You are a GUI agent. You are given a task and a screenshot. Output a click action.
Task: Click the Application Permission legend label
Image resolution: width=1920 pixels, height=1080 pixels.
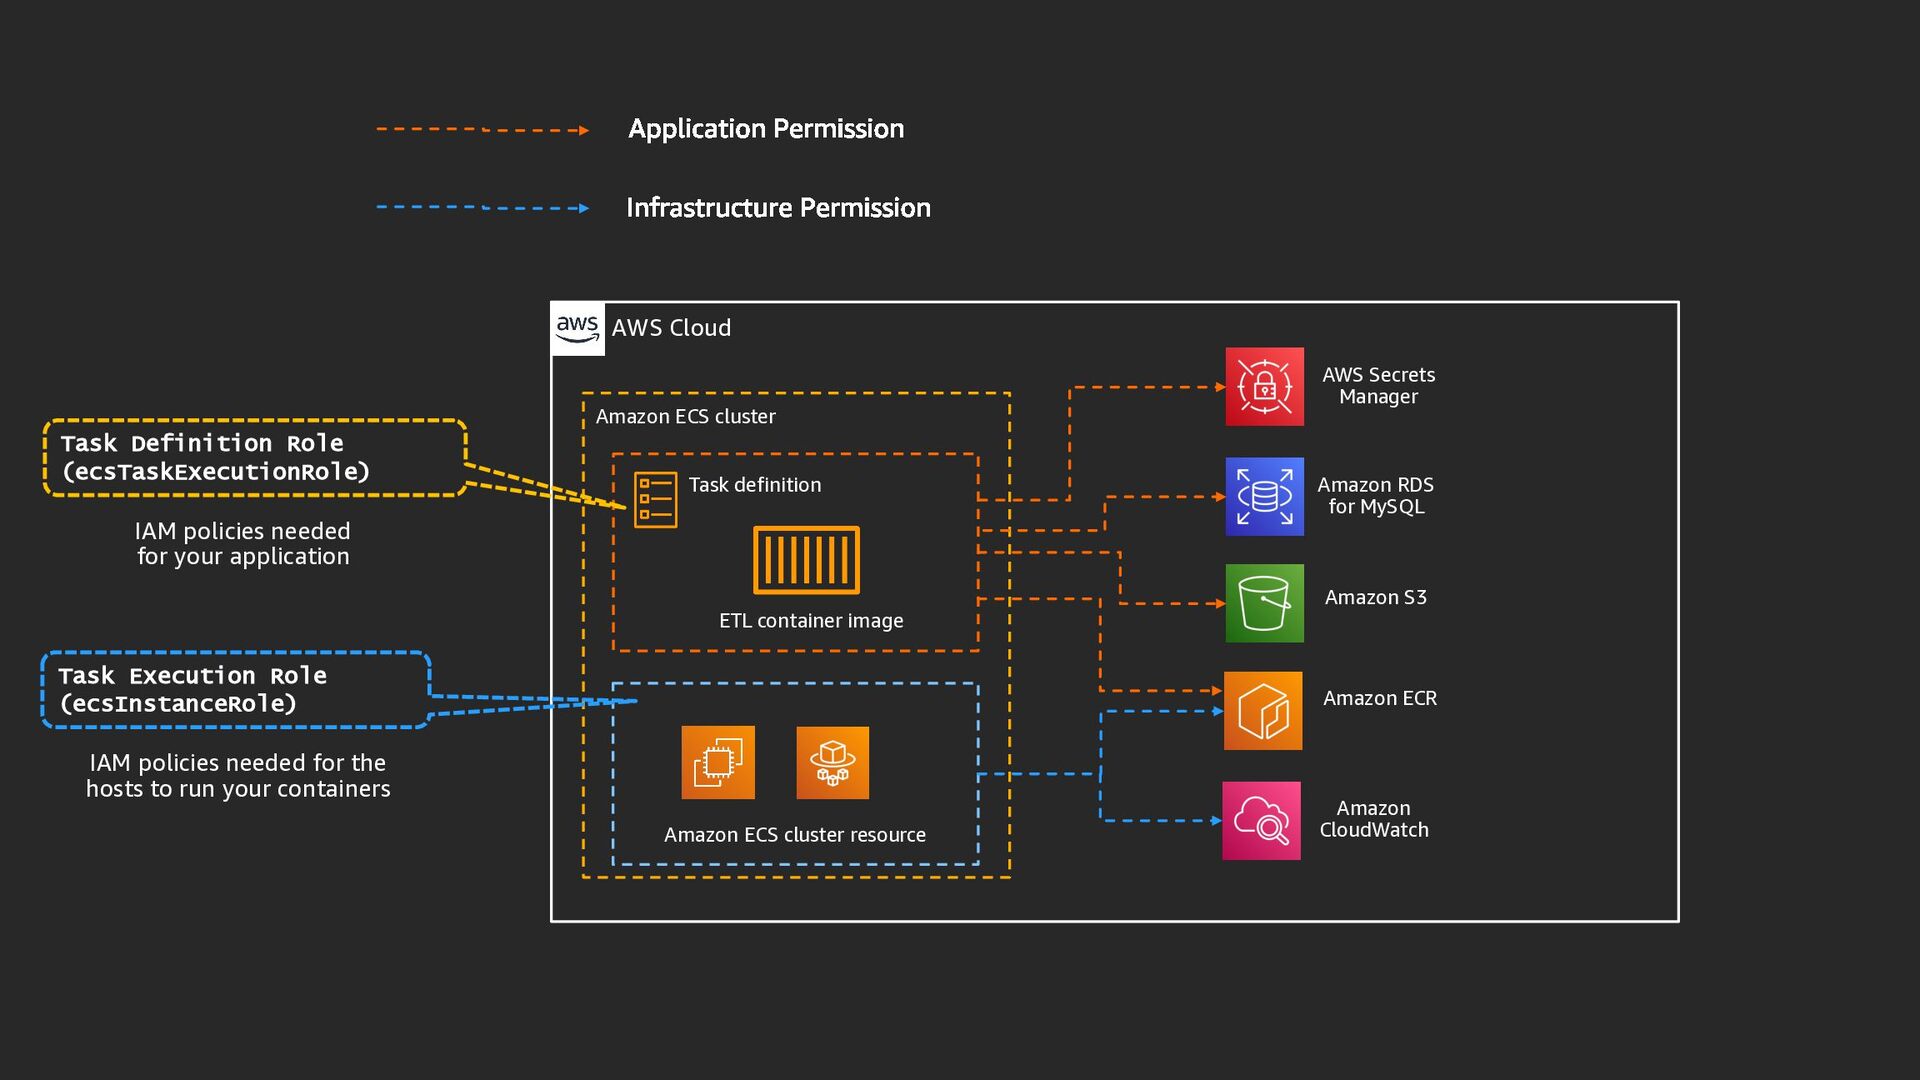pos(766,129)
